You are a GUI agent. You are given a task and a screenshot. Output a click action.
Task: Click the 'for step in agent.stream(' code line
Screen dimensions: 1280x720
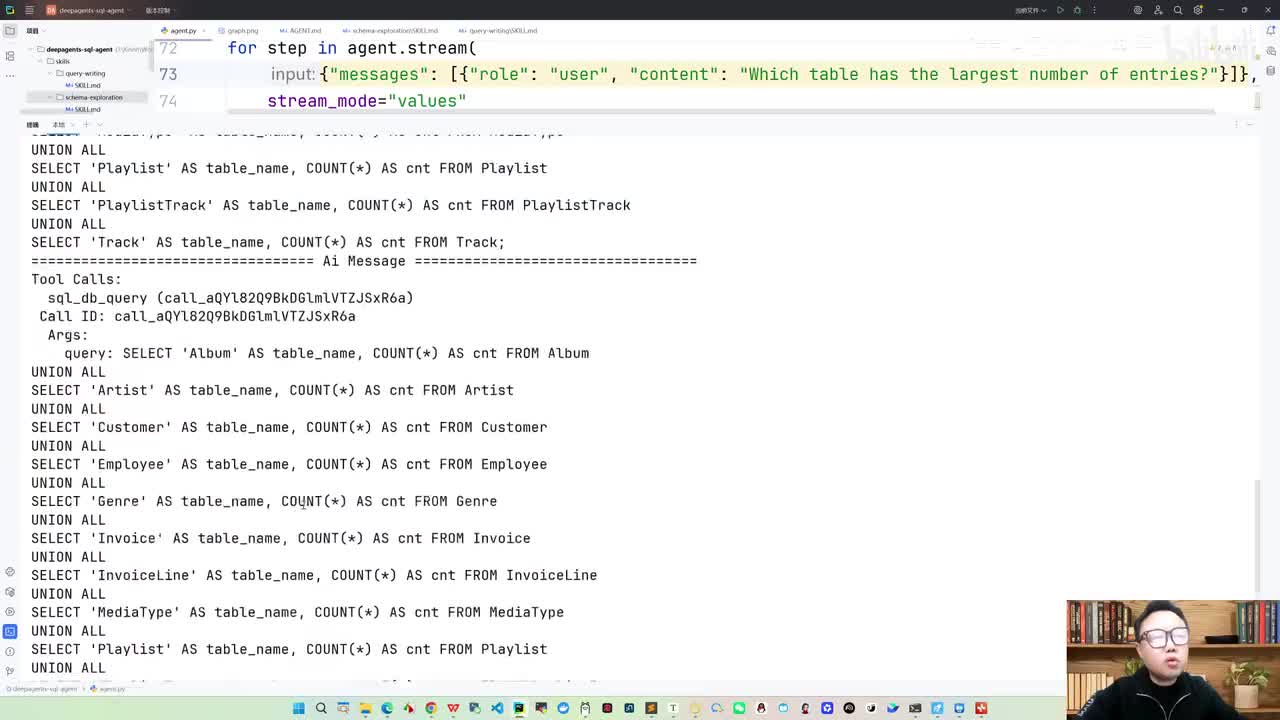click(x=352, y=48)
